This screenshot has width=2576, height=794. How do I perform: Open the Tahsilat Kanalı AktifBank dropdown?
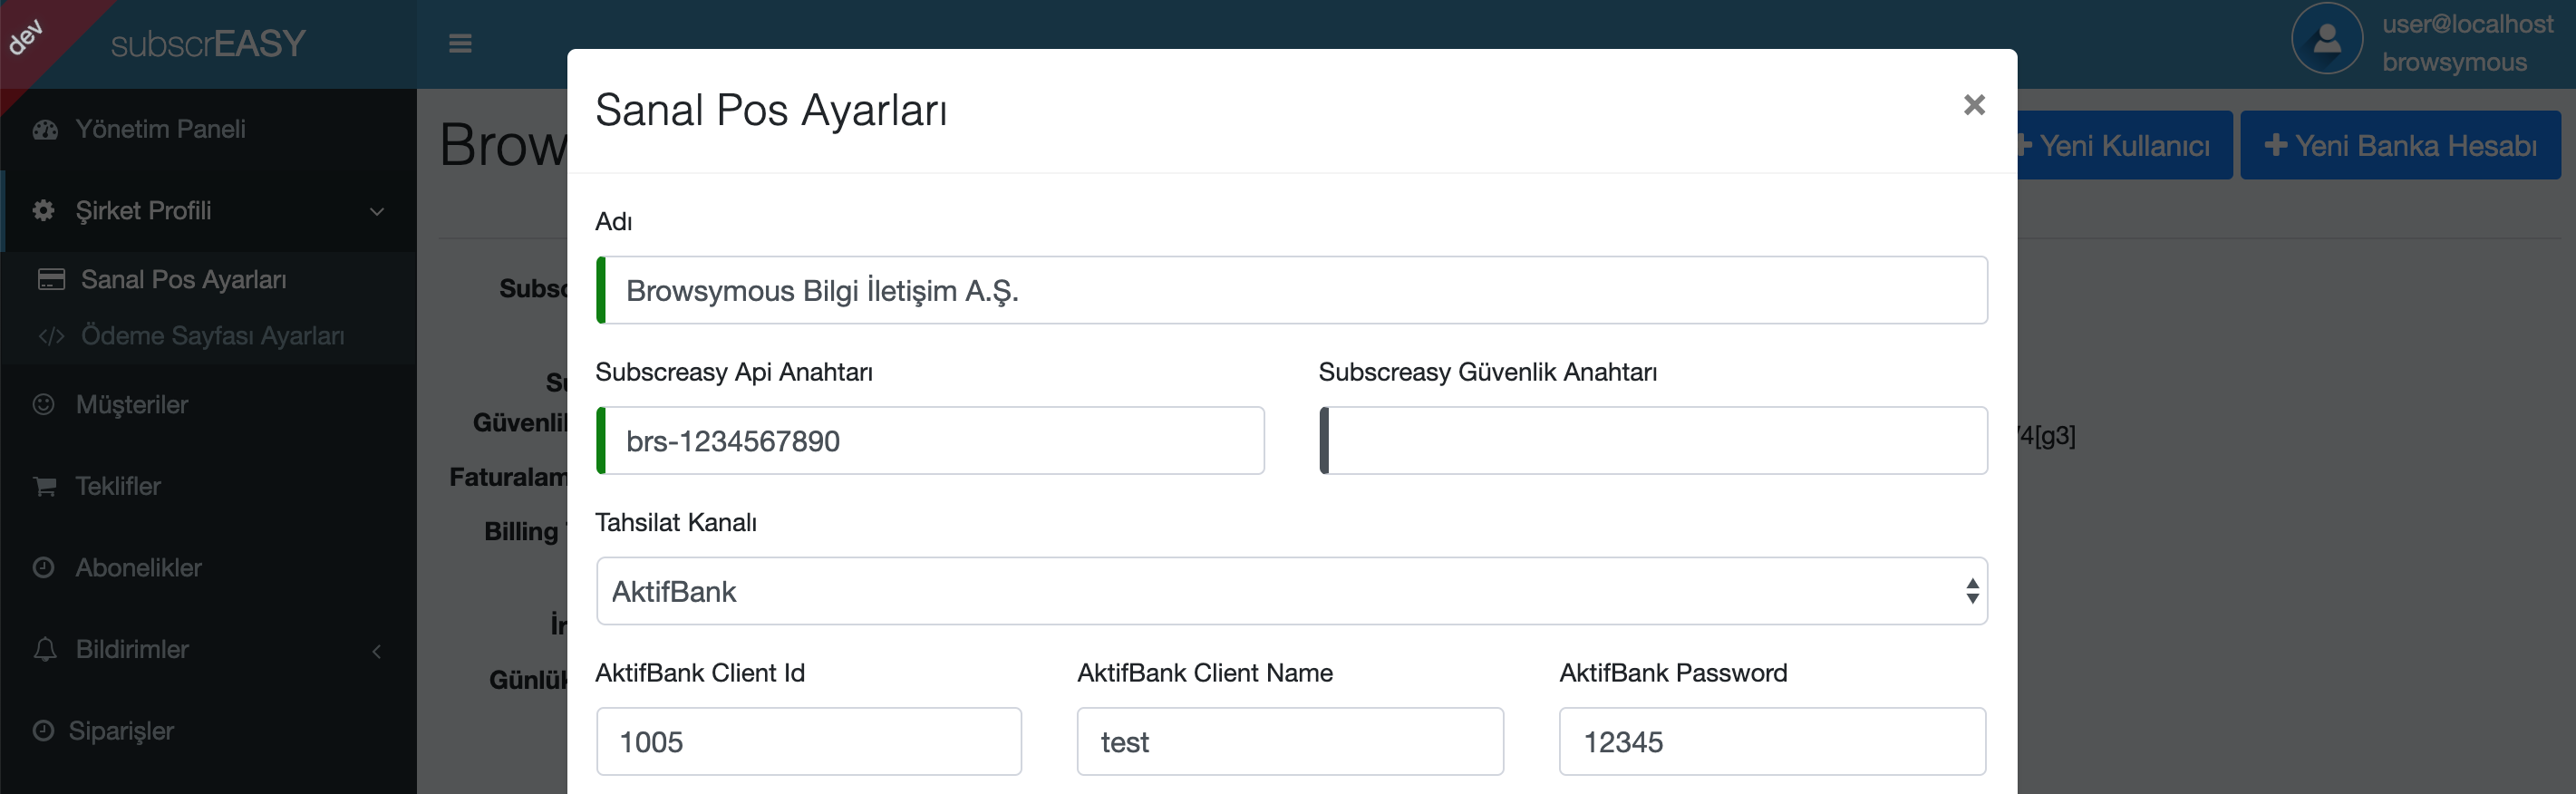tap(1291, 591)
